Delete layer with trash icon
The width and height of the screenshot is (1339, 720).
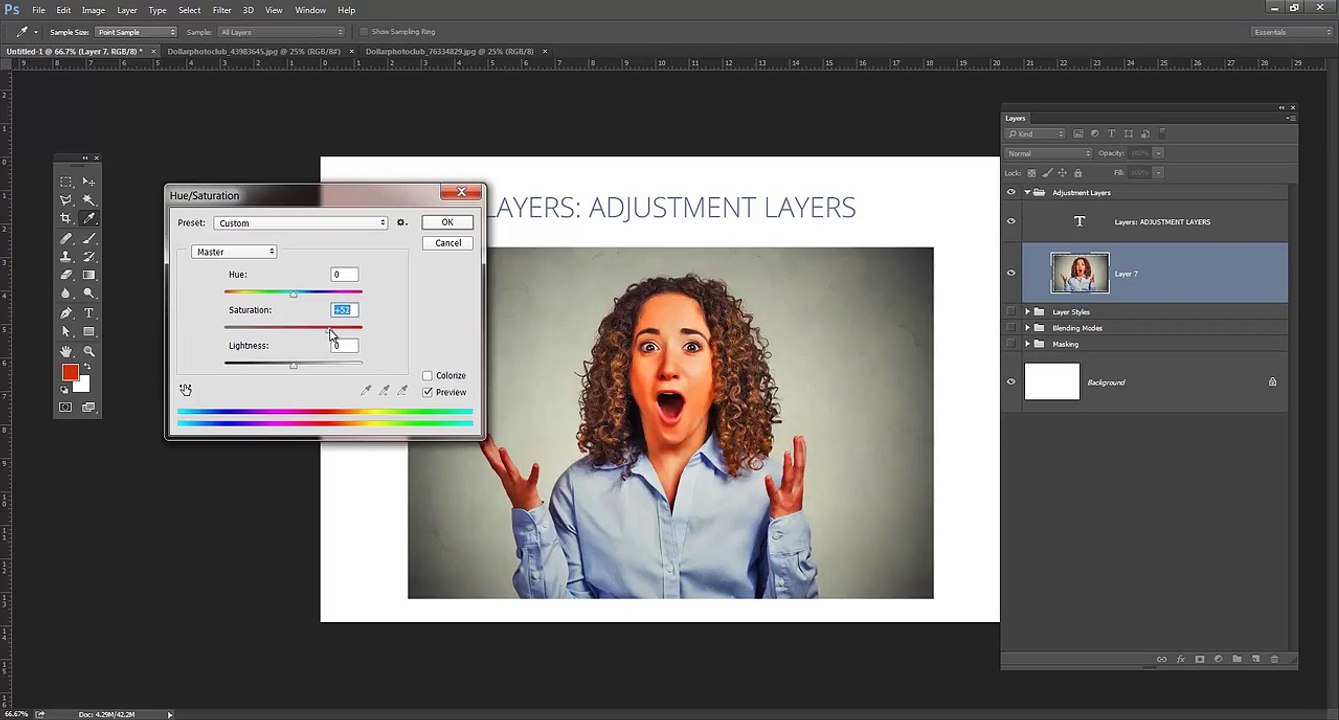click(1274, 659)
